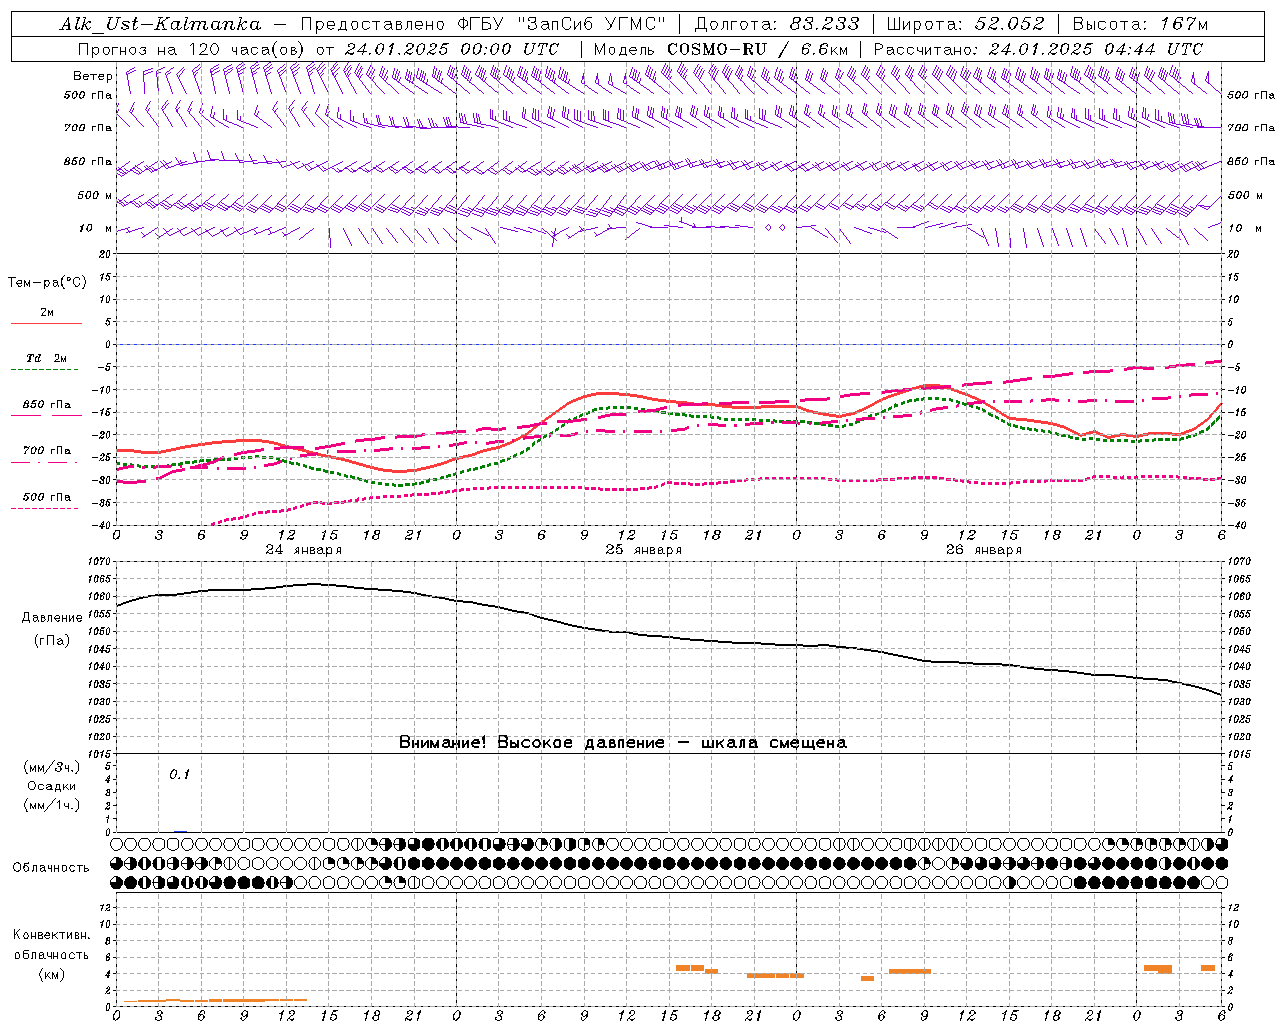1280x1024 pixels.
Task: Click the (км) unit under convective облачность
Action: [x=52, y=974]
